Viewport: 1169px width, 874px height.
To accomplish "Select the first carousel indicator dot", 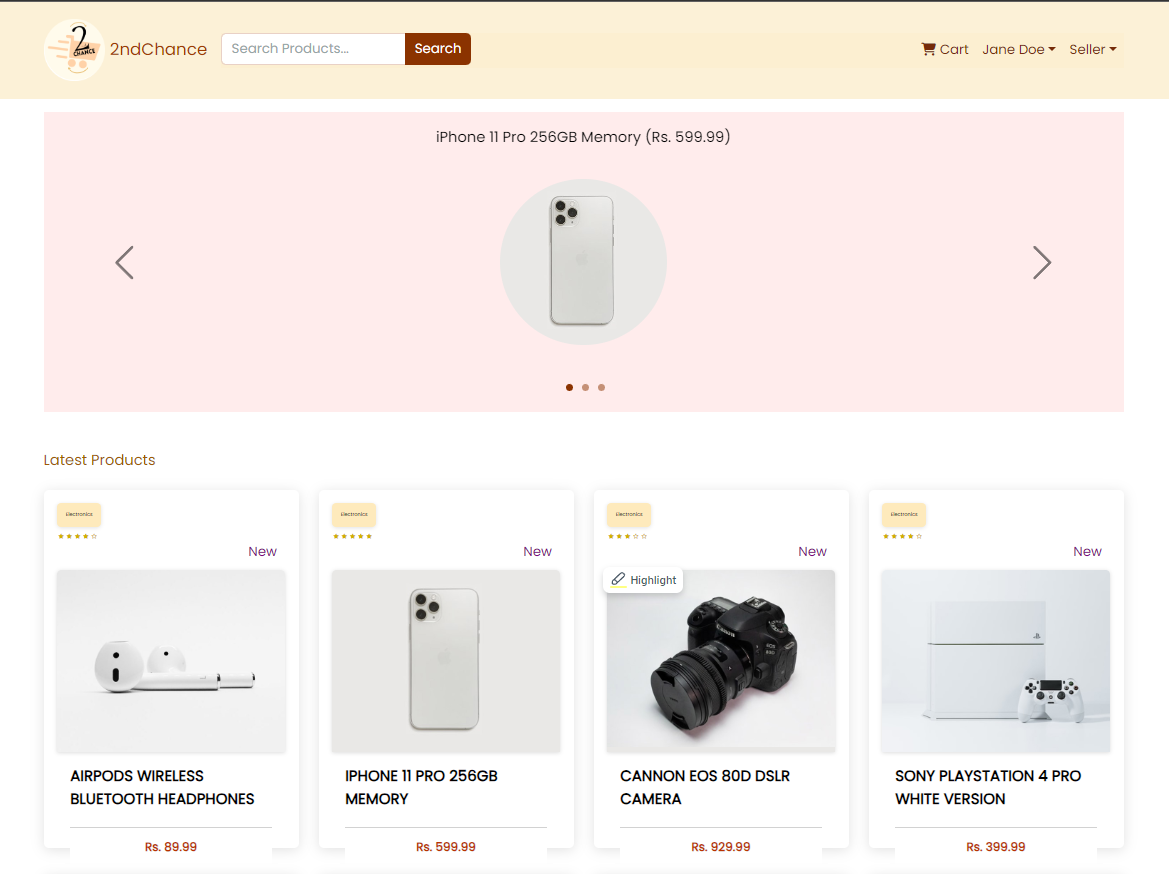I will (x=570, y=387).
